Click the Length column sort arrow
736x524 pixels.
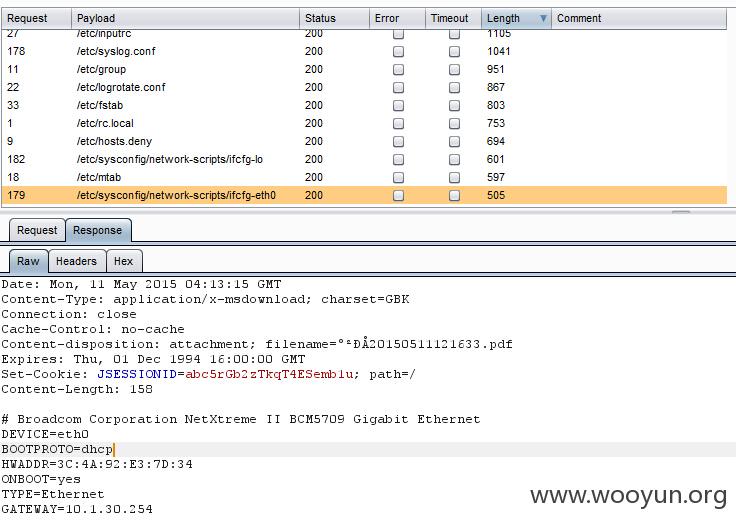coord(543,18)
